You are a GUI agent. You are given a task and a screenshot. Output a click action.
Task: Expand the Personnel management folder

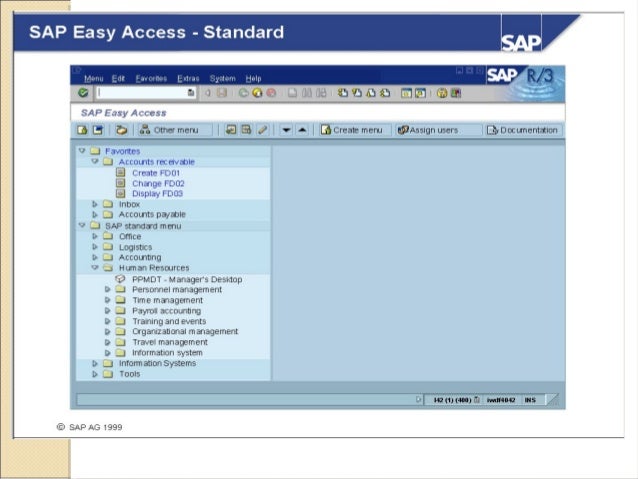pyautogui.click(x=107, y=289)
